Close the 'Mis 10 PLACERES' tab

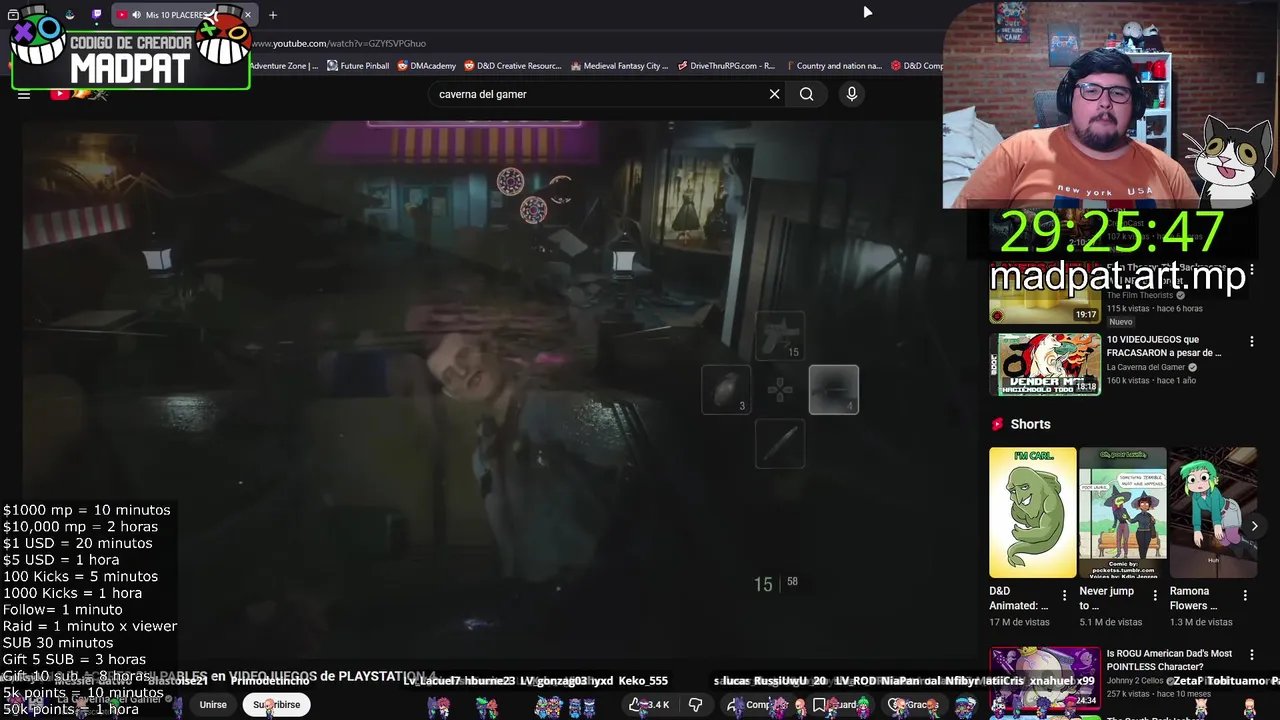click(x=248, y=15)
